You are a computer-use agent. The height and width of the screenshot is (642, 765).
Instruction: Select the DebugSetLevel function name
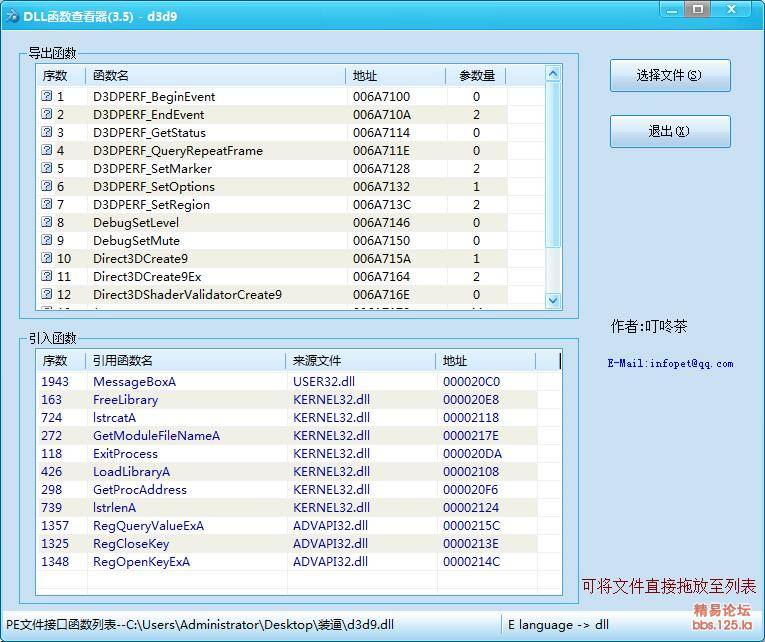coord(136,223)
